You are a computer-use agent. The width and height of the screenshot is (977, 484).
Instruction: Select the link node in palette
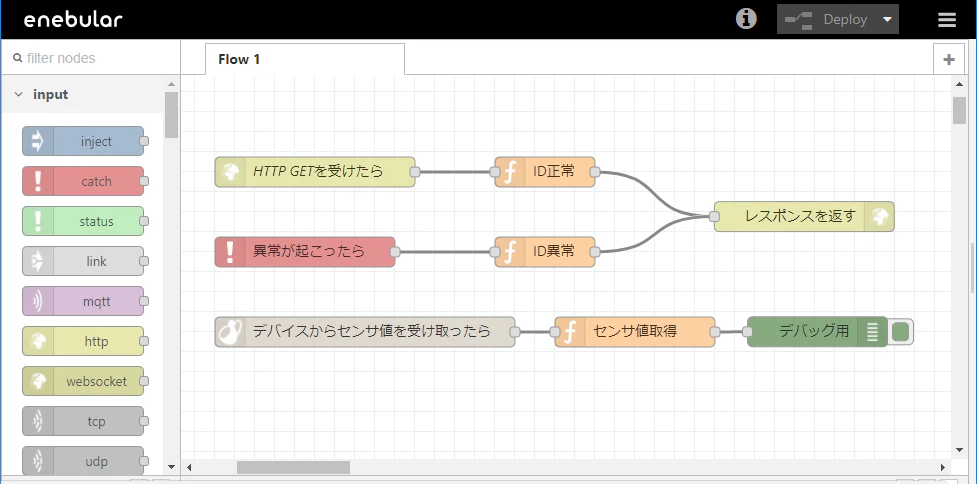pos(83,261)
